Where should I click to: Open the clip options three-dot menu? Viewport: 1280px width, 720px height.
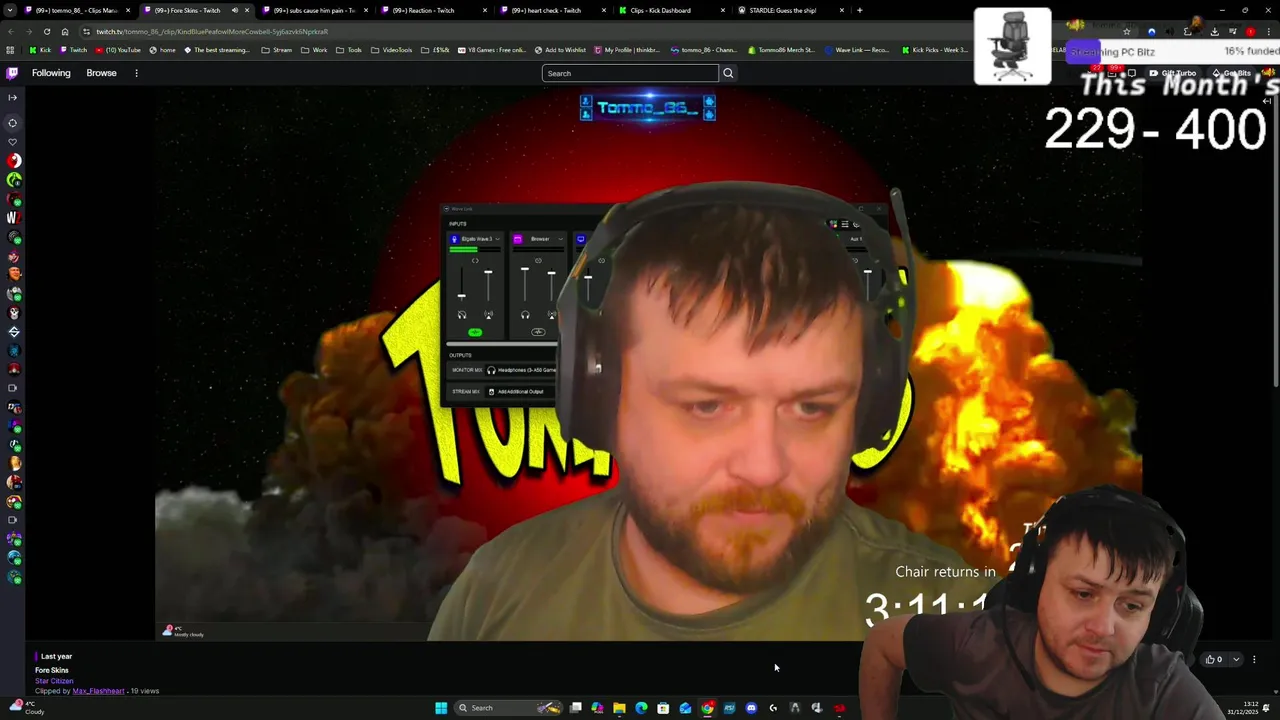point(1254,659)
